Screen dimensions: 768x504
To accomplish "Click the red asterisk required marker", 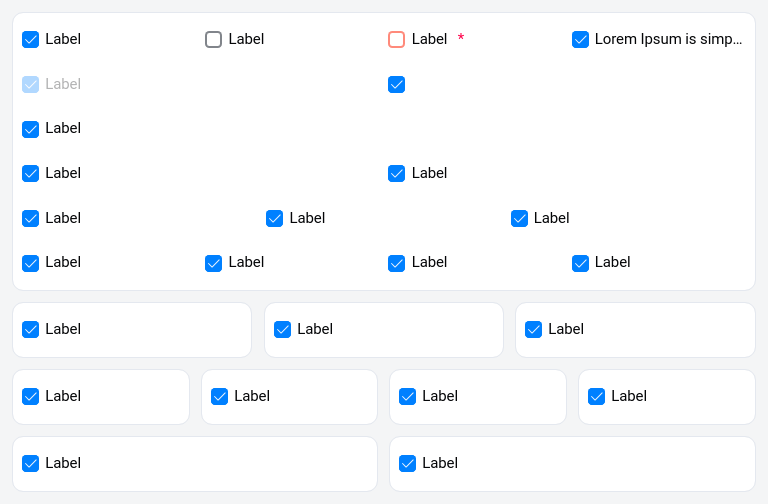I will [x=461, y=39].
